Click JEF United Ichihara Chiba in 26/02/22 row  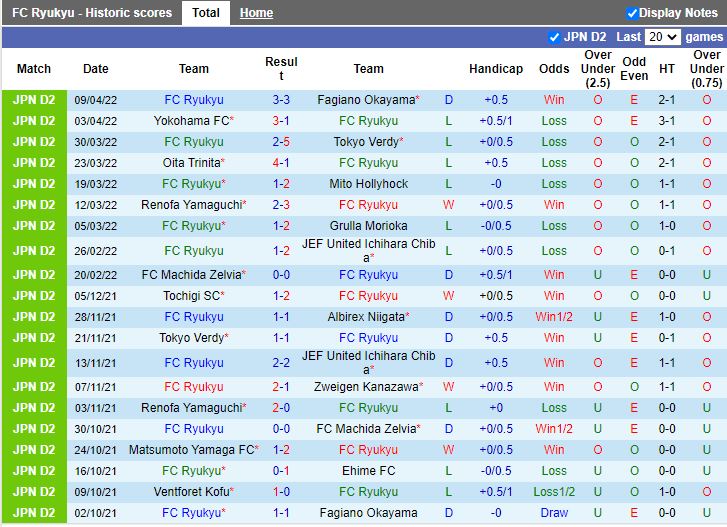(369, 250)
